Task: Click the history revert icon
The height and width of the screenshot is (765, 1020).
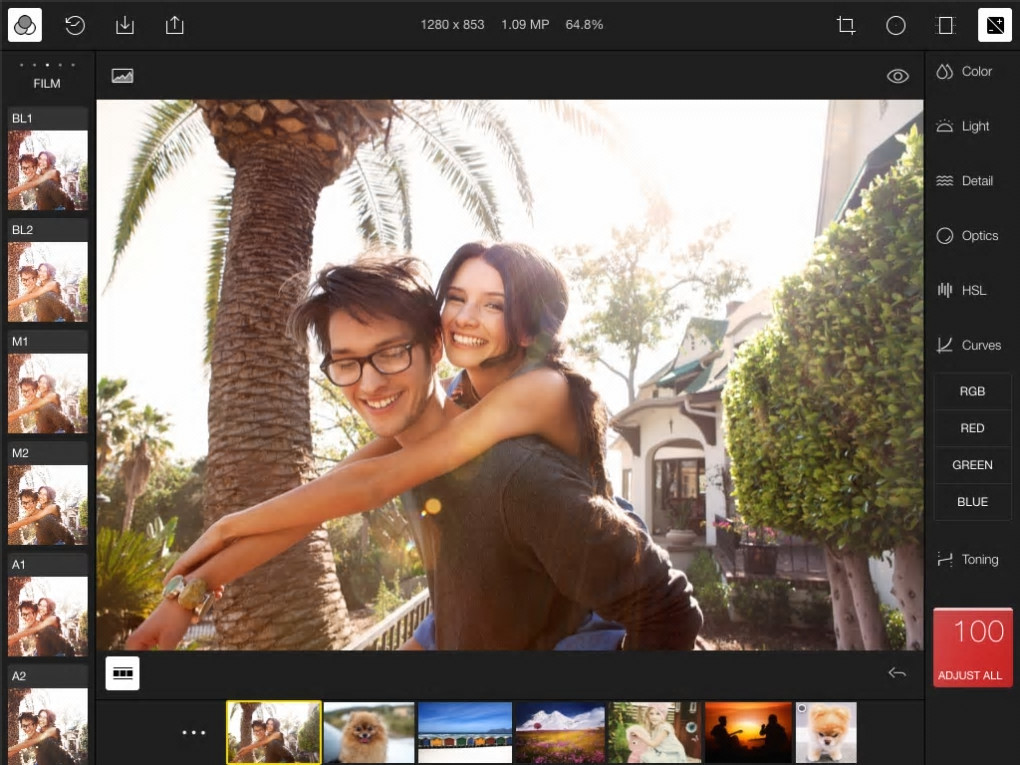Action: tap(75, 25)
